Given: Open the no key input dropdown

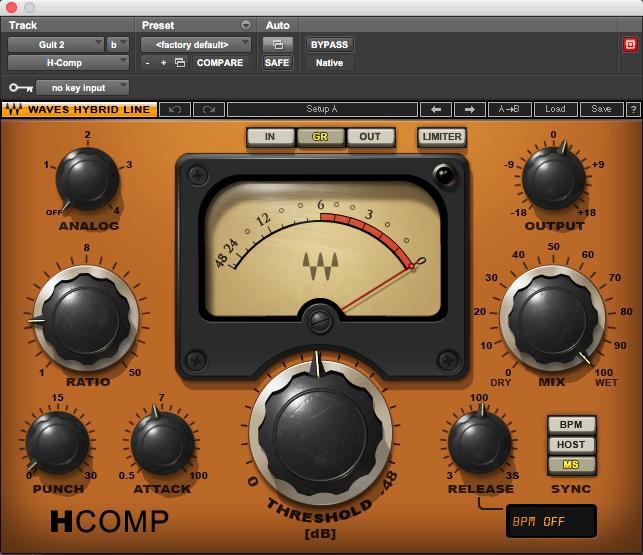Looking at the screenshot, I should [82, 88].
